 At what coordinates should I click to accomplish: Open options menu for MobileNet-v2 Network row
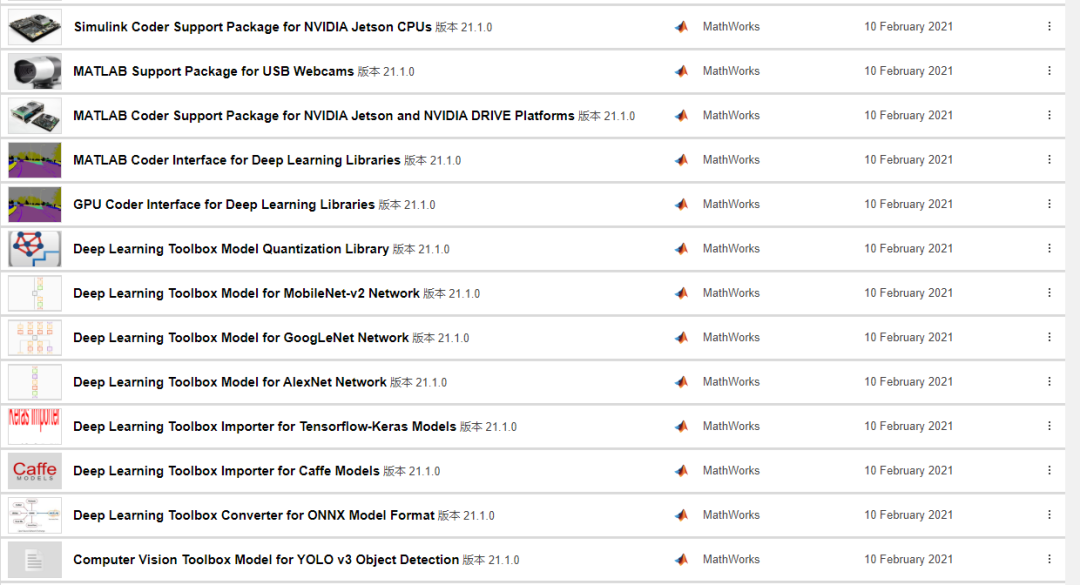click(x=1049, y=293)
